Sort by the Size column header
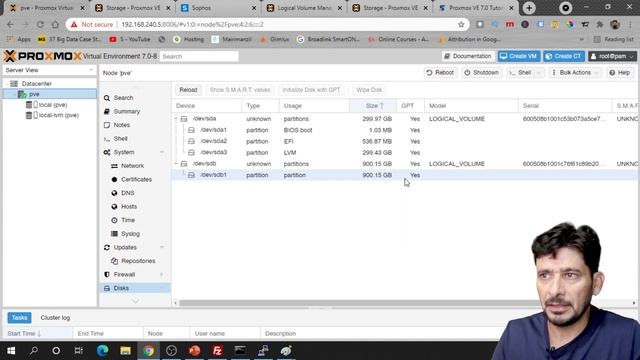The width and height of the screenshot is (640, 360). pos(373,106)
